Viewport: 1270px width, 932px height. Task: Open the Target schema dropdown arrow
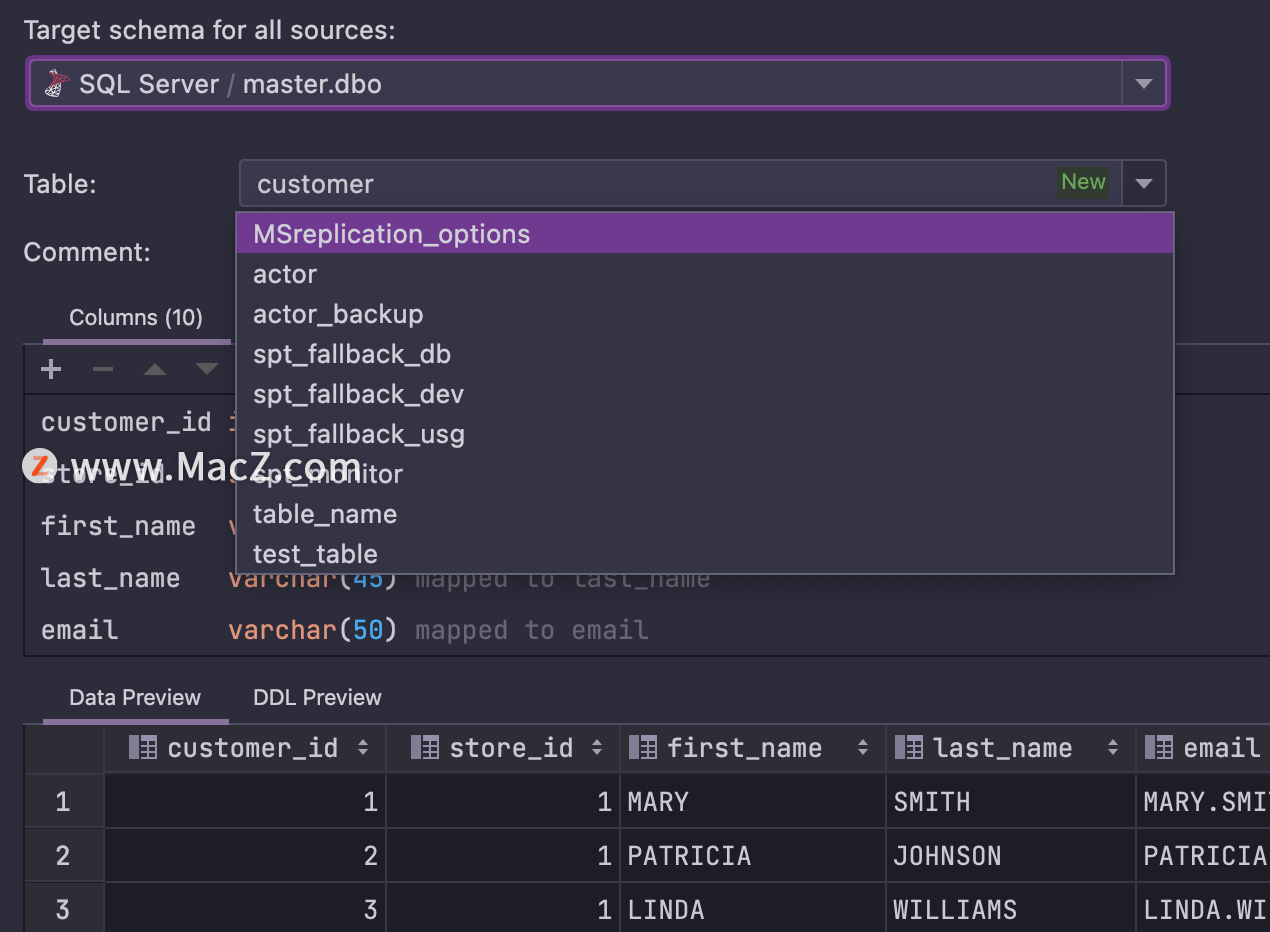(x=1143, y=84)
